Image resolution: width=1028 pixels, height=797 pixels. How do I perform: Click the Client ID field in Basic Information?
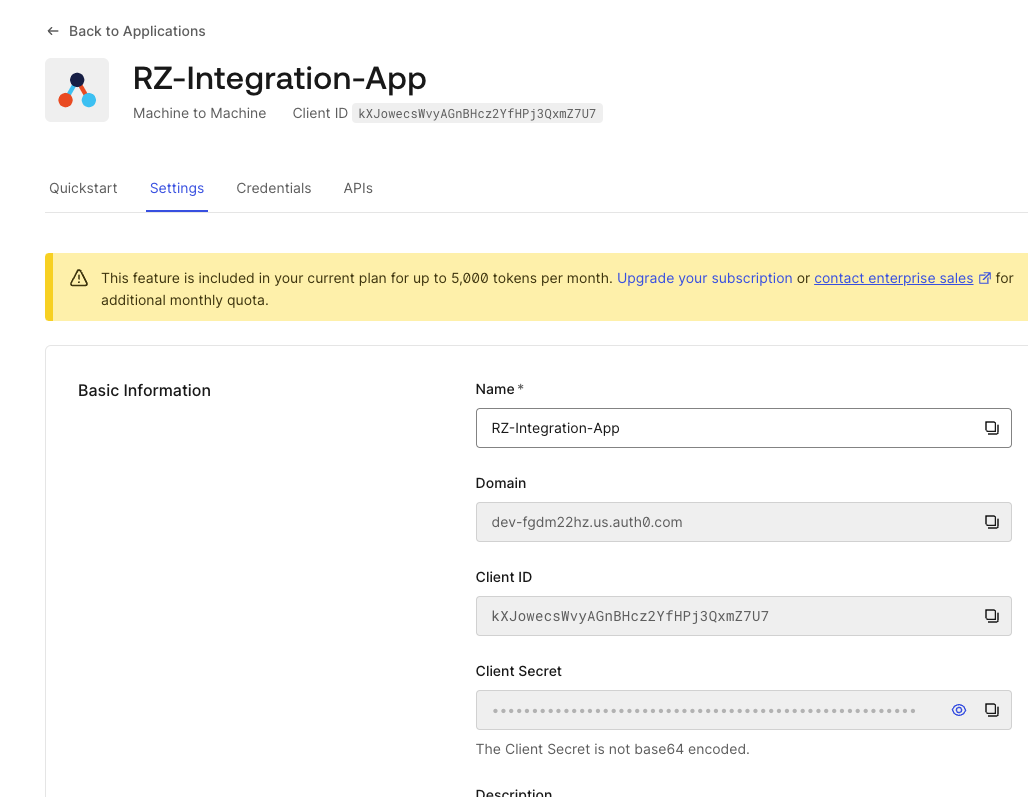pyautogui.click(x=720, y=616)
